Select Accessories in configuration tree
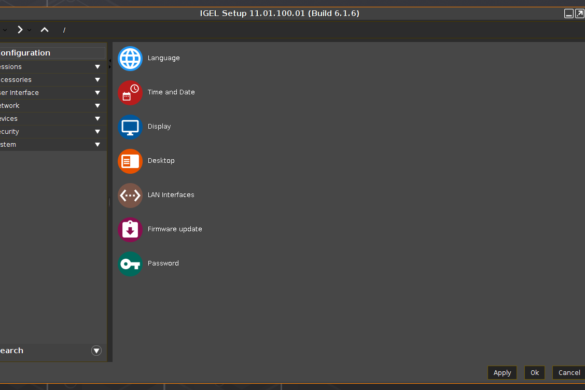 tap(52, 80)
